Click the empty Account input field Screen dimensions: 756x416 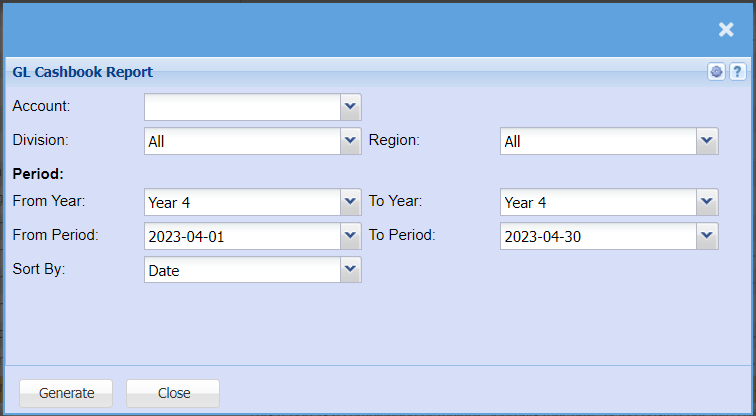[x=242, y=106]
